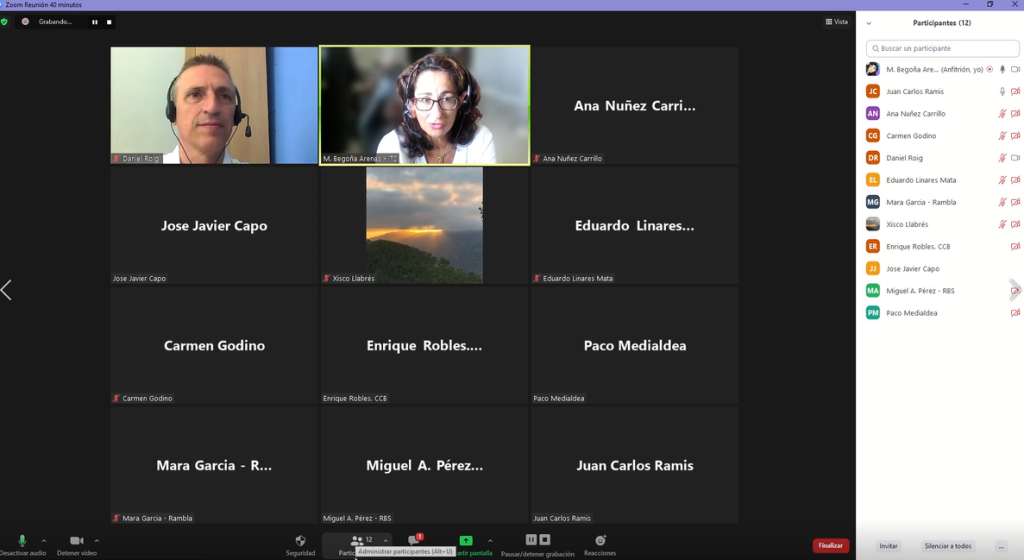Pause recording with top-left pause icon
The image size is (1024, 560).
point(95,21)
